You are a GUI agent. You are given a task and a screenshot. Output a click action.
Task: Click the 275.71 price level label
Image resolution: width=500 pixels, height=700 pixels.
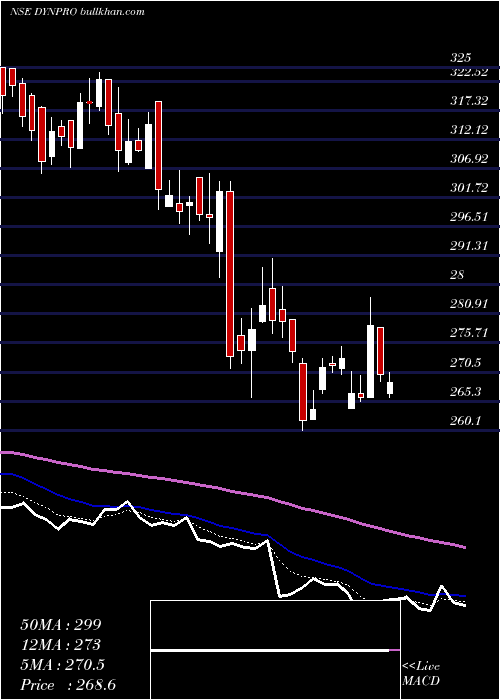(469, 333)
